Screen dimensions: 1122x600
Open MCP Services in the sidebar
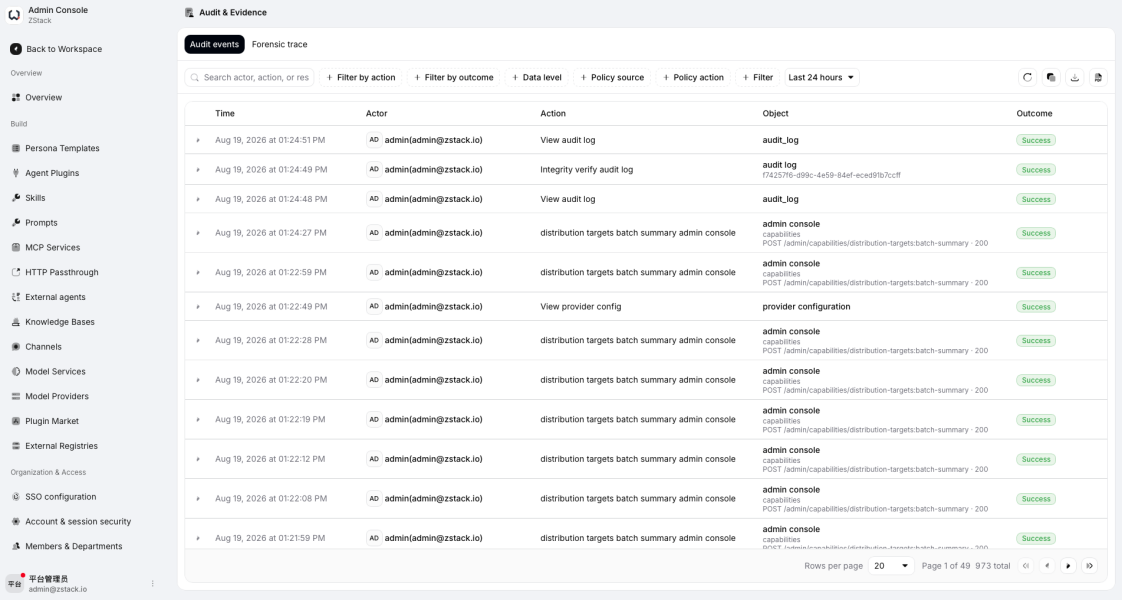click(52, 247)
